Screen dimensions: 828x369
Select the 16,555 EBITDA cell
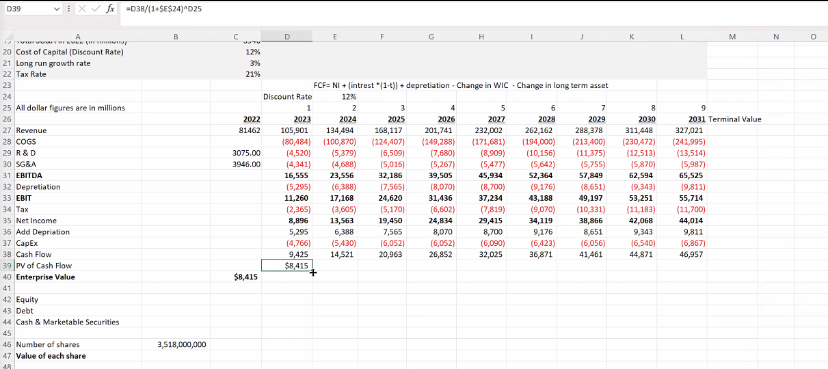point(287,175)
